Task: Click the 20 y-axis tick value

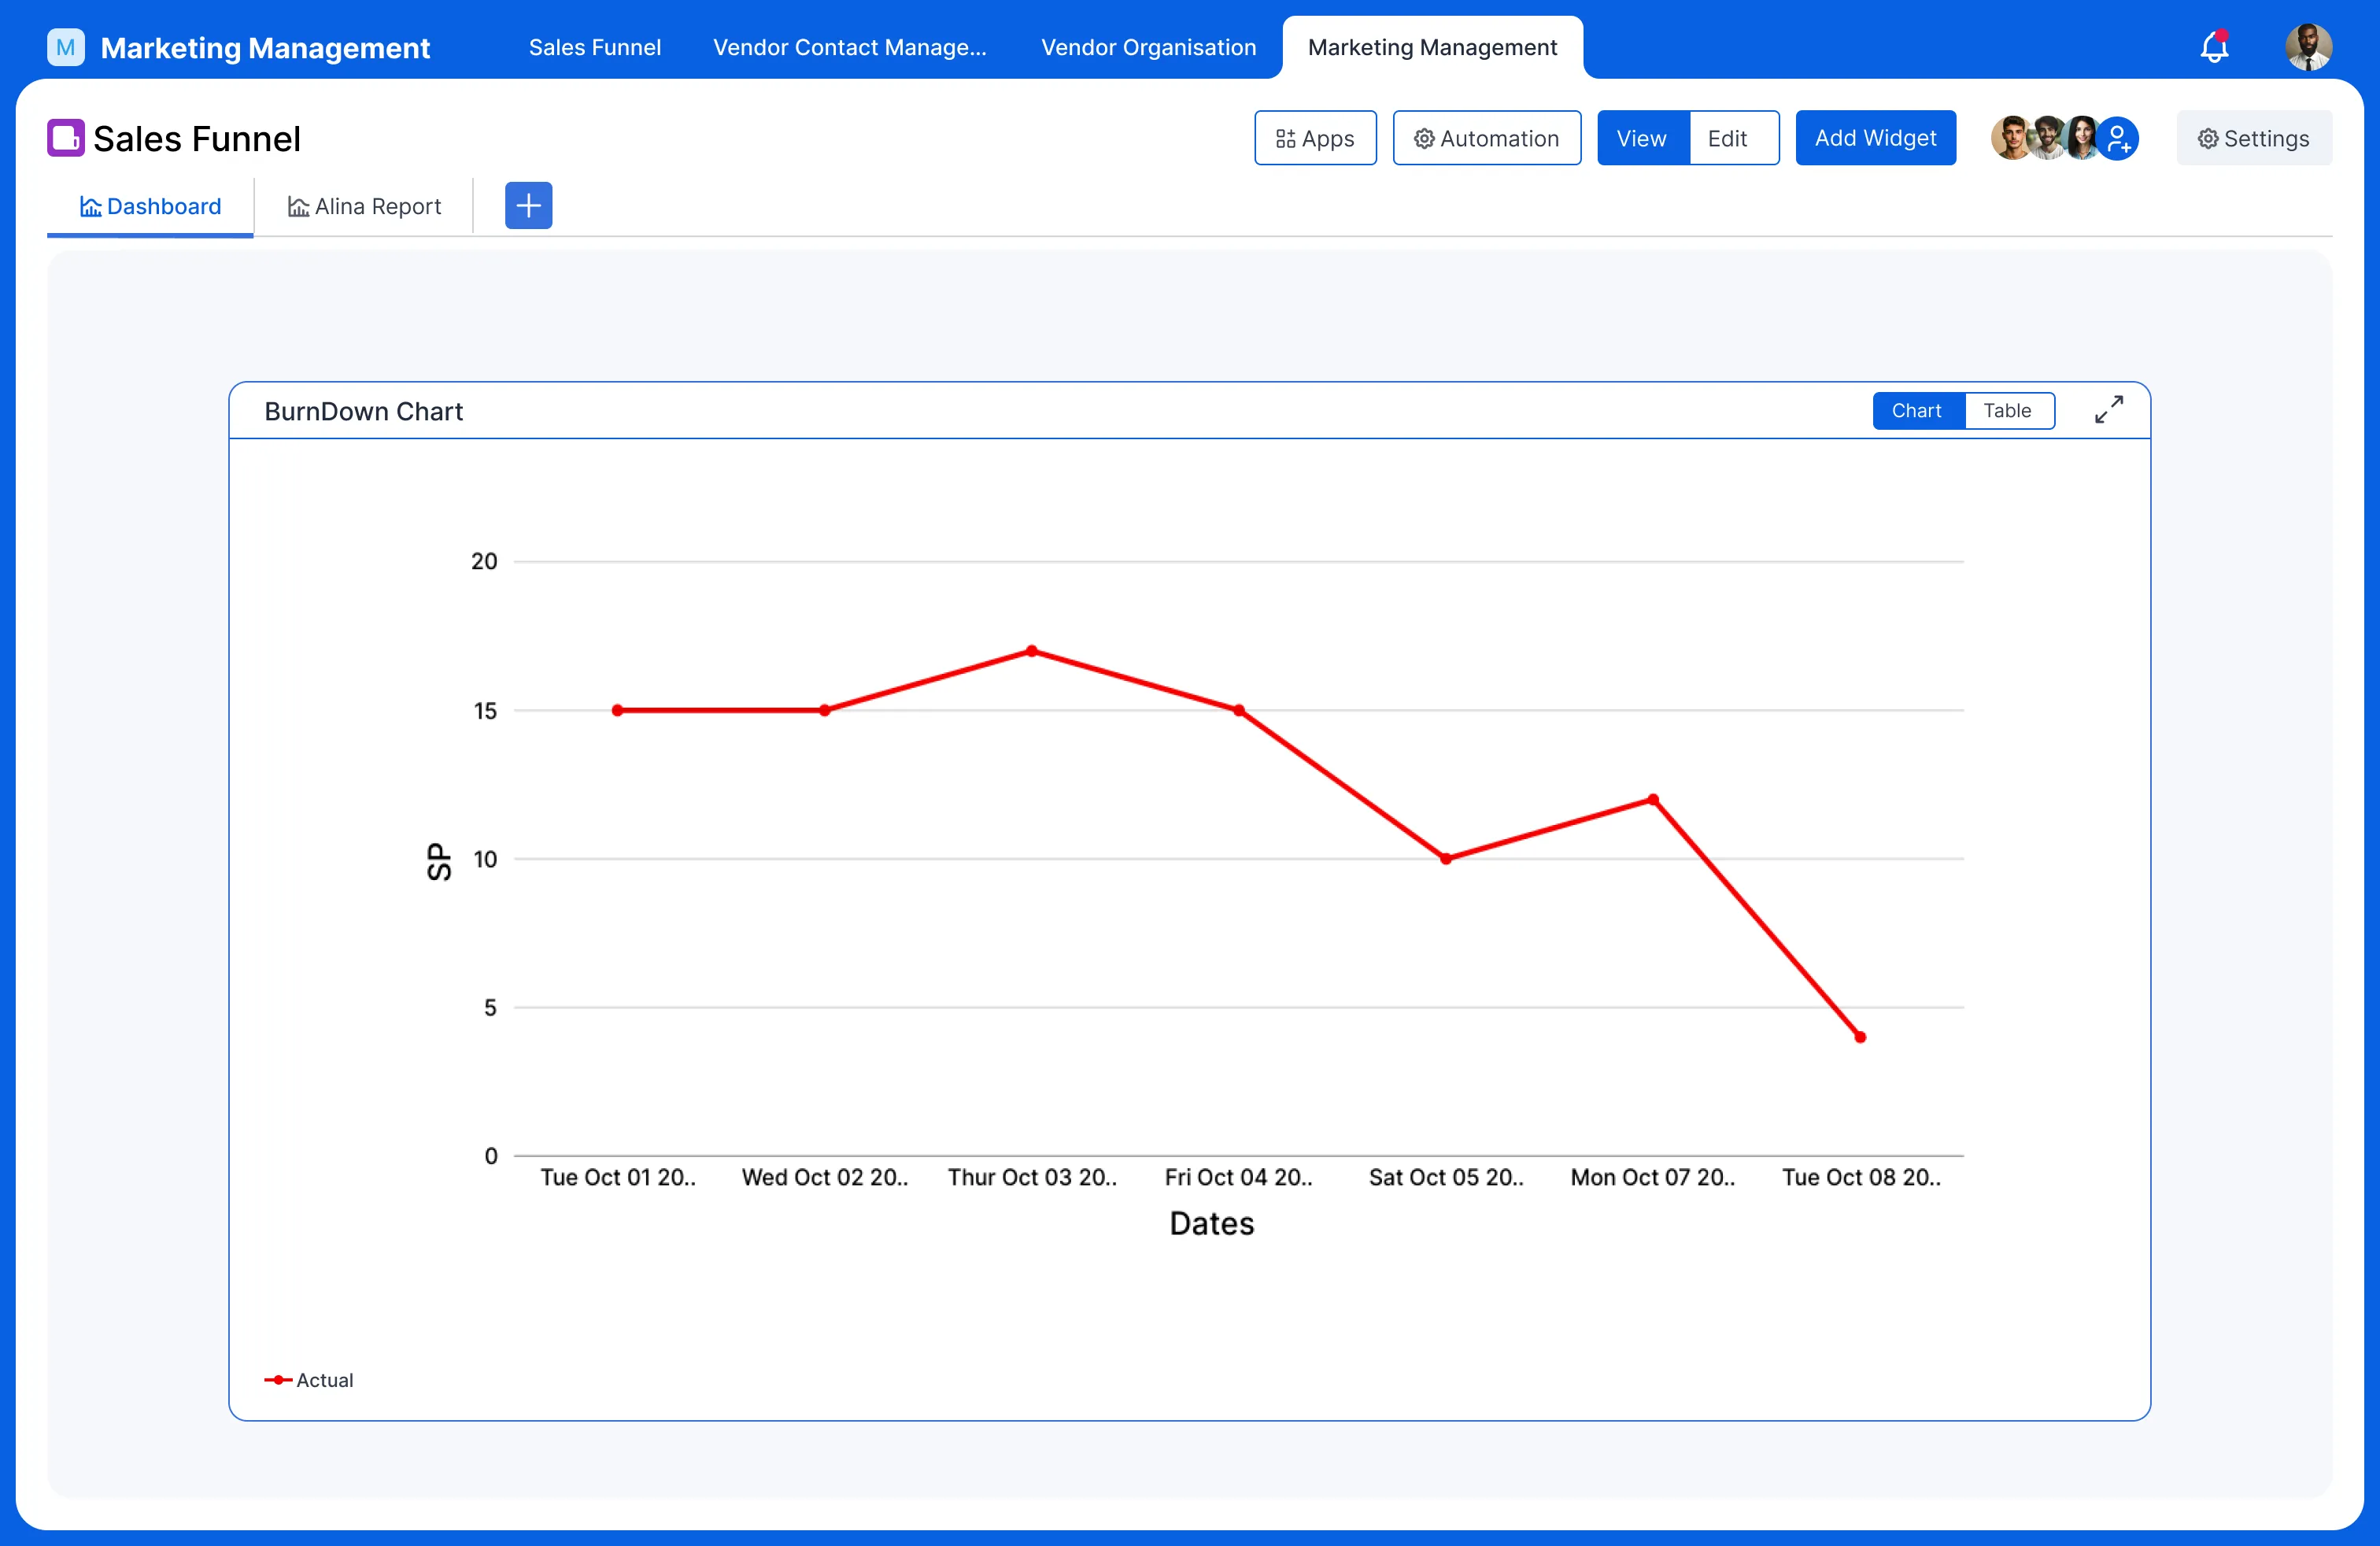Action: coord(484,561)
